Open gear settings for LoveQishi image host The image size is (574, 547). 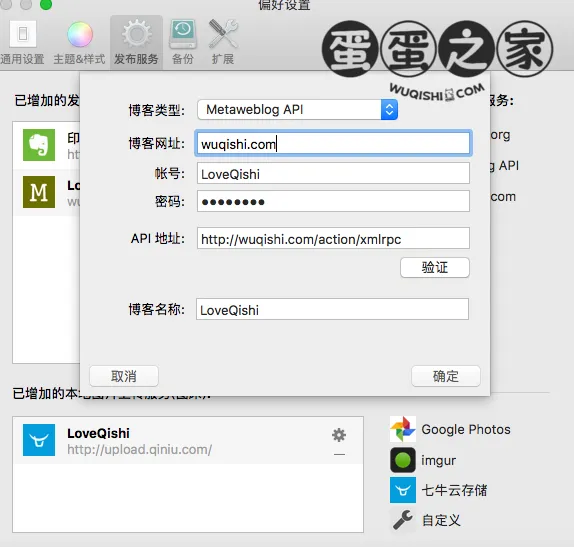[339, 435]
